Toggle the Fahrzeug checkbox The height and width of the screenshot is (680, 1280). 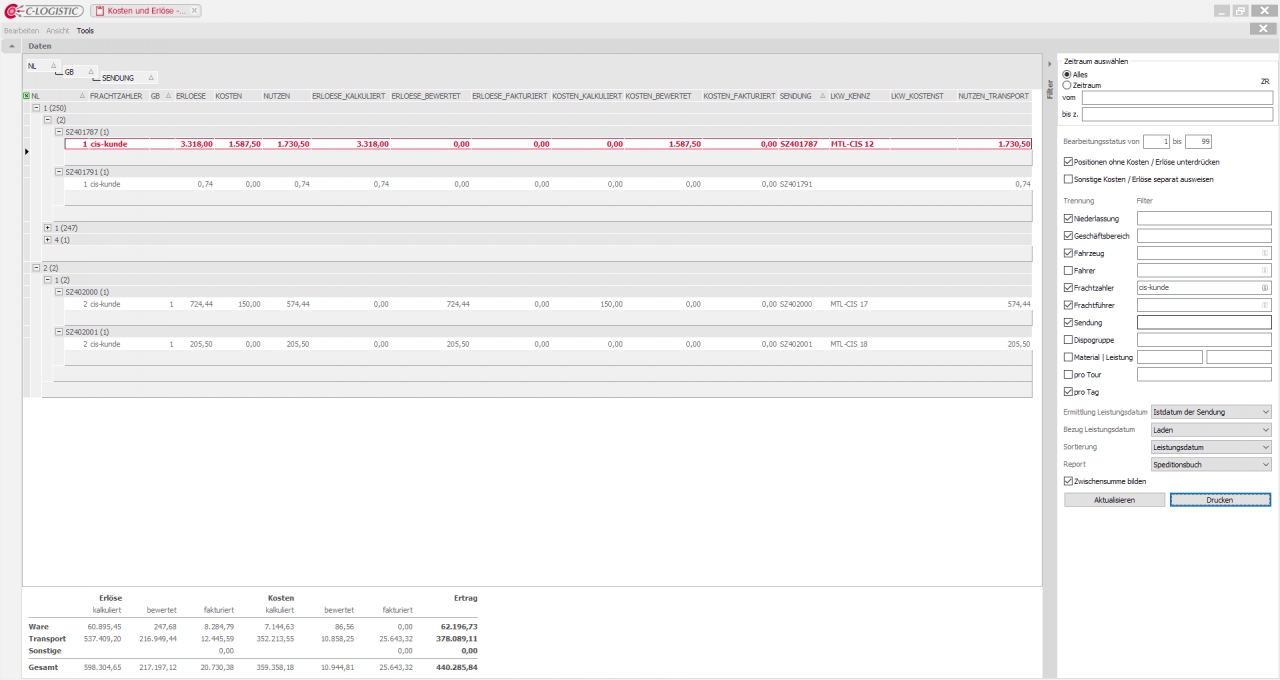[x=1068, y=253]
